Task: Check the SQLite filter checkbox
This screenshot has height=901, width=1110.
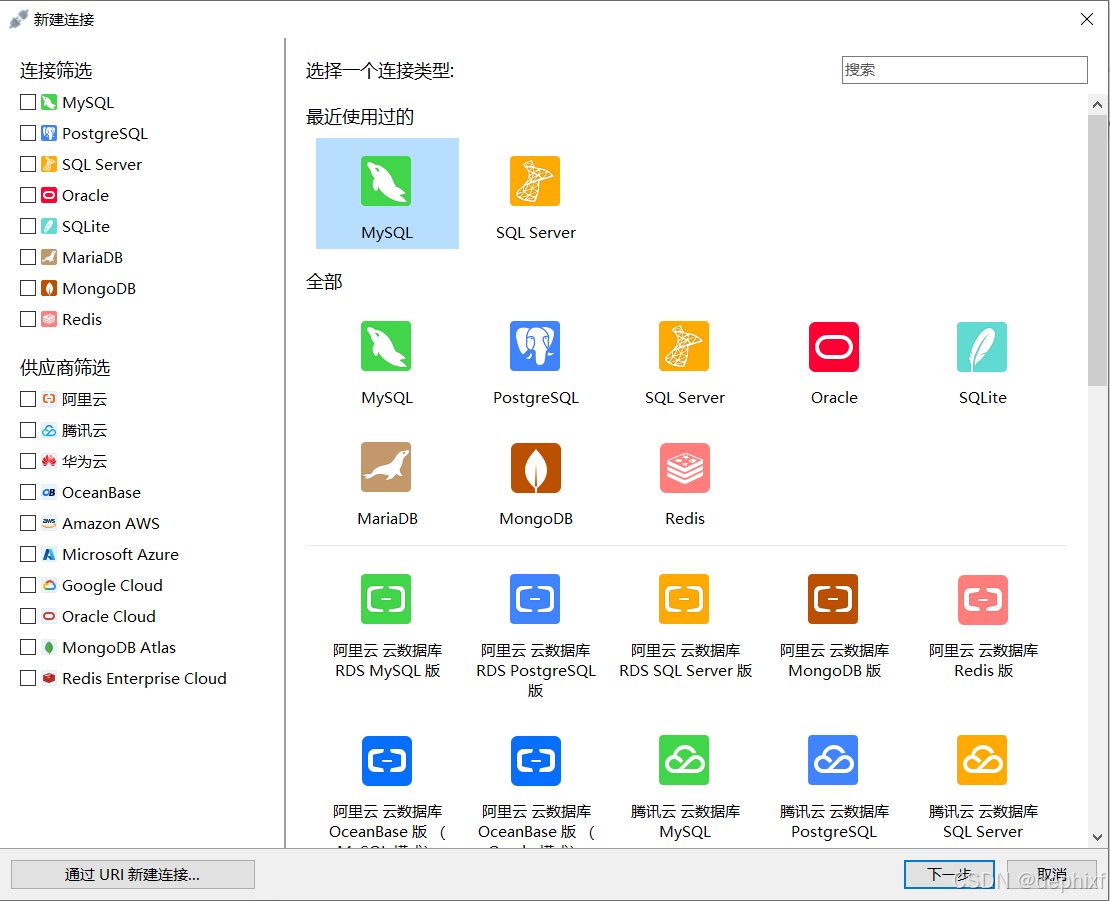Action: click(x=28, y=226)
